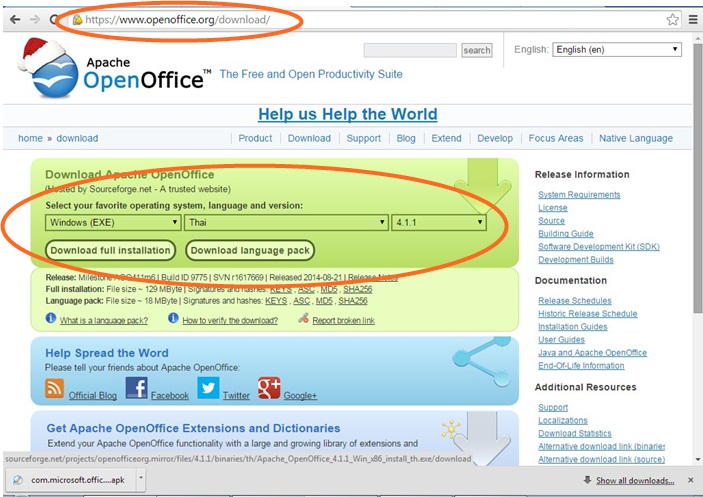This screenshot has height=497, width=703.
Task: Open the Product menu
Action: pos(255,138)
